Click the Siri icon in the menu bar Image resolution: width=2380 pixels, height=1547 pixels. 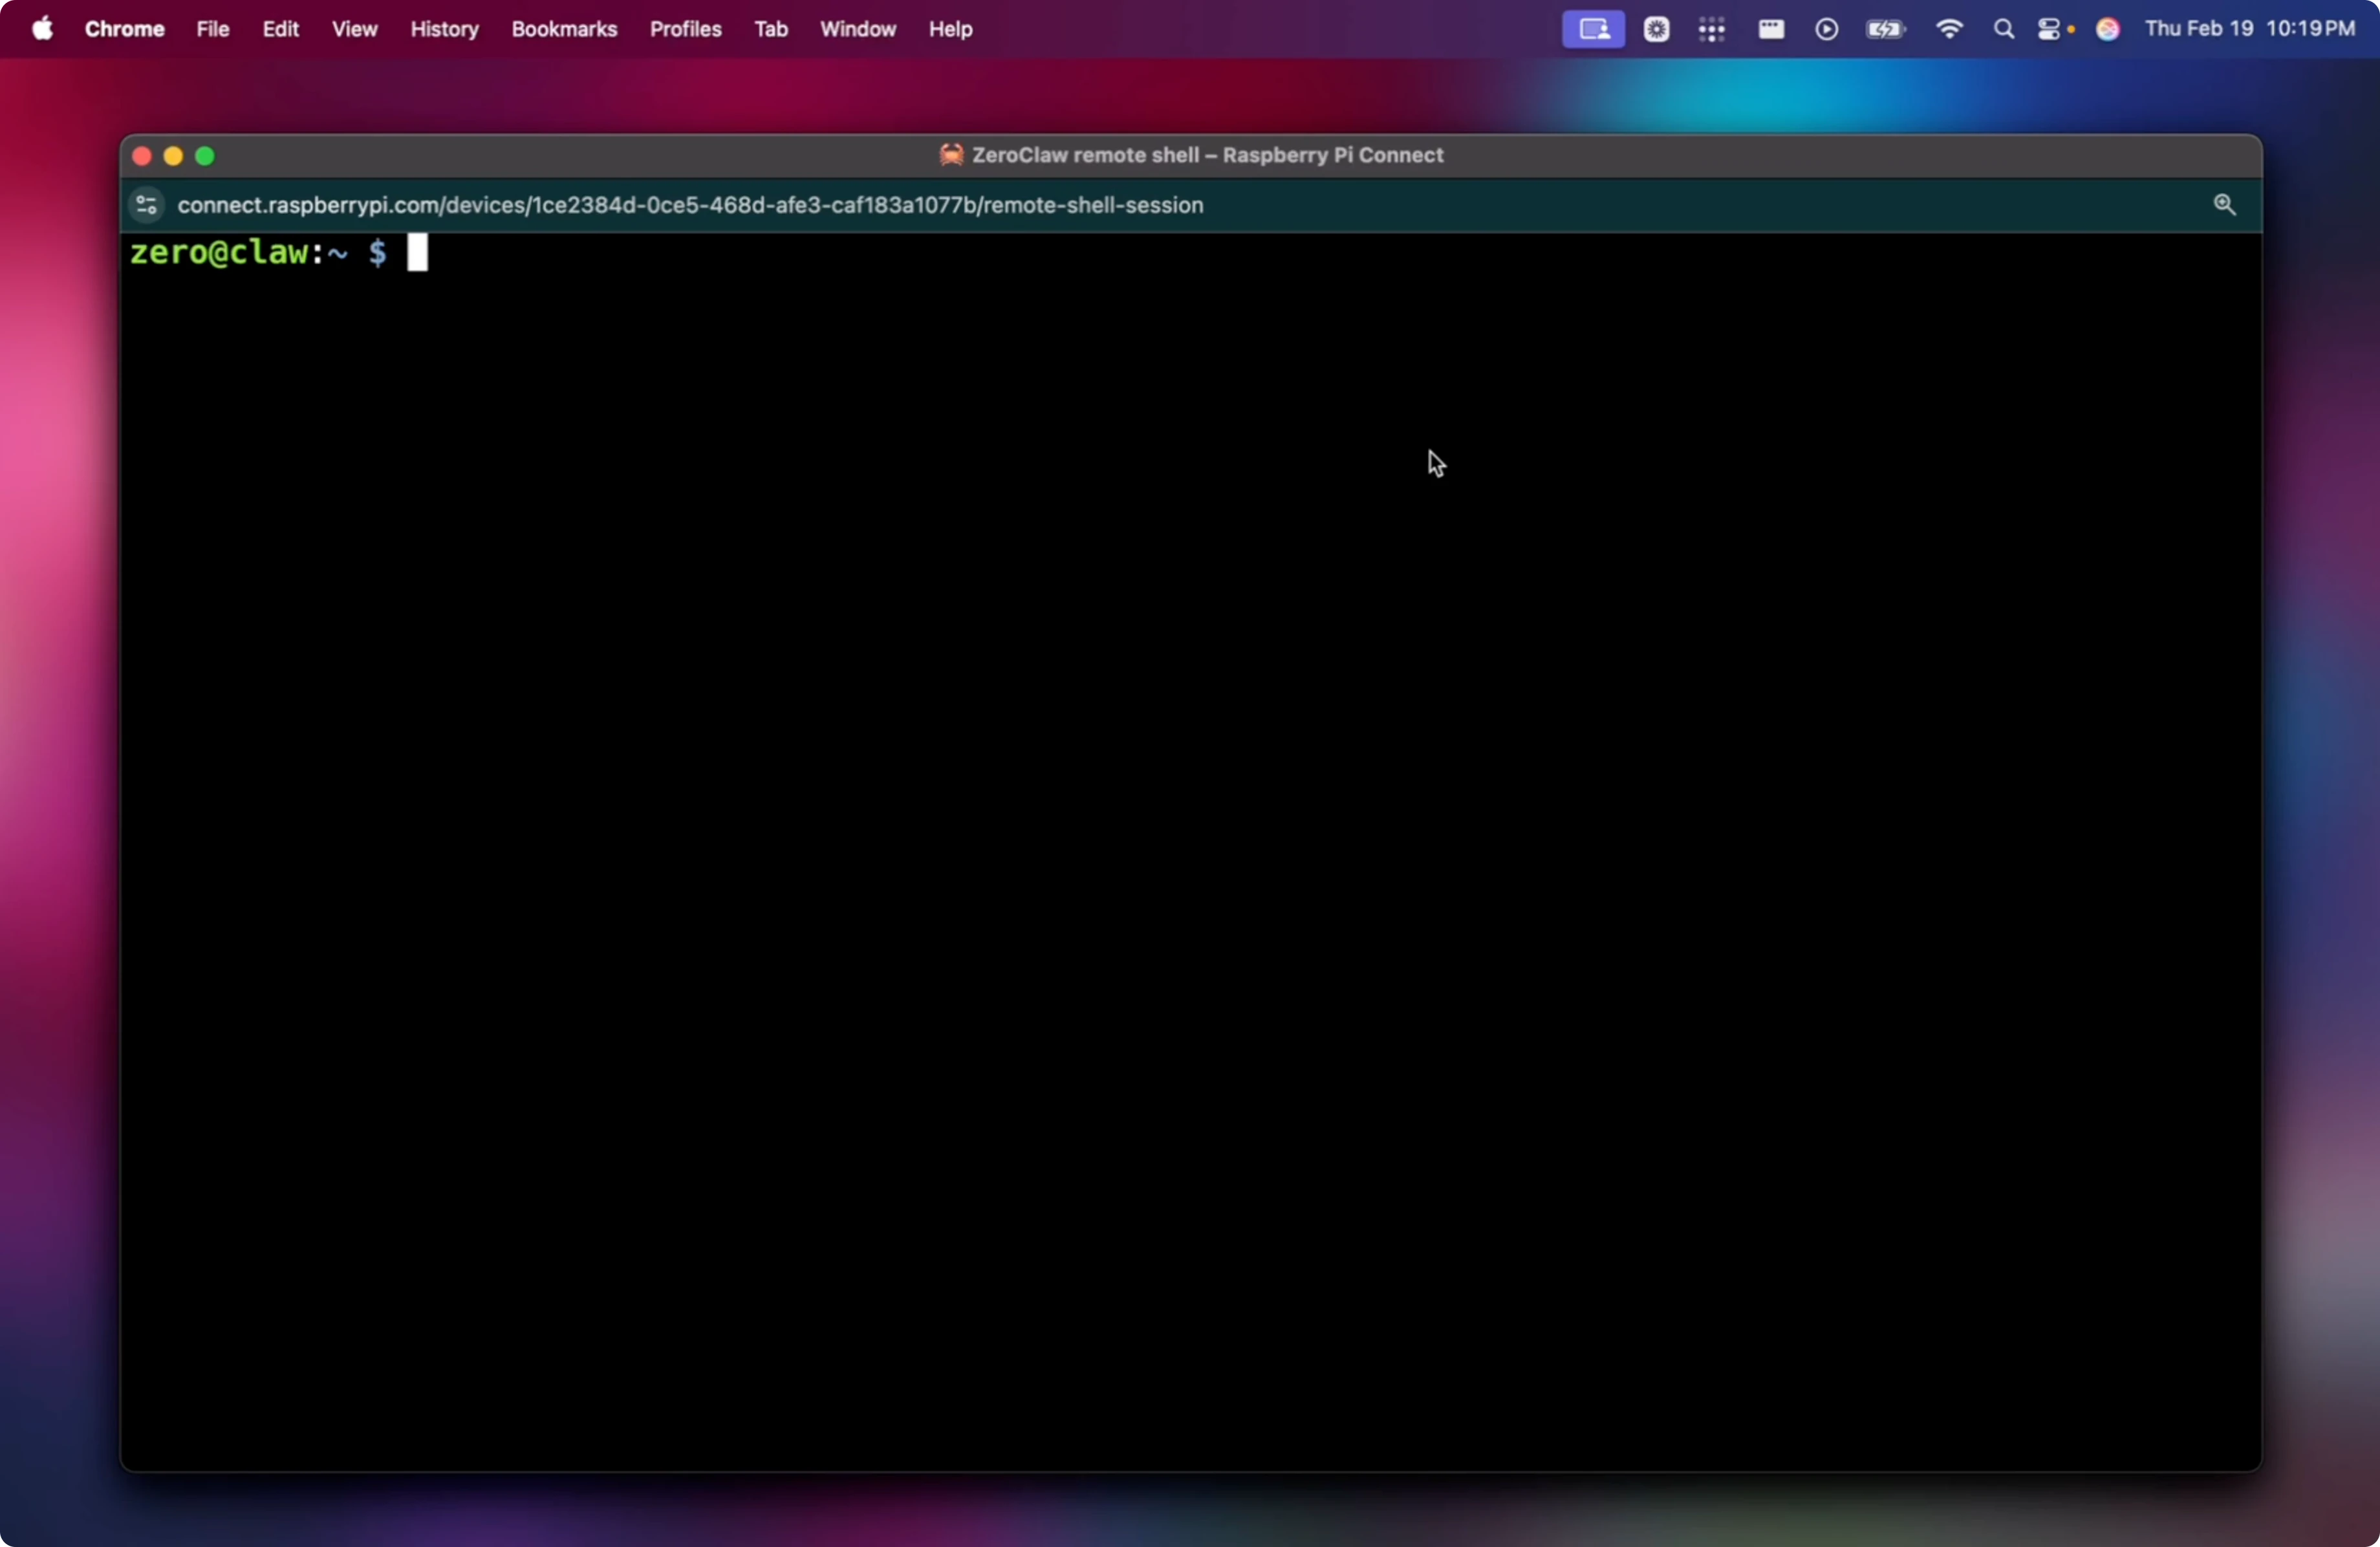tap(2108, 29)
